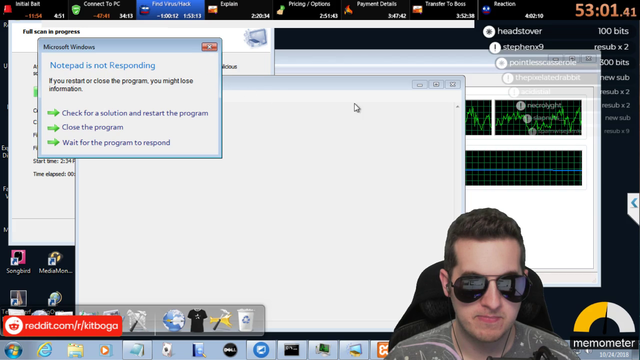Image resolution: width=640 pixels, height=360 pixels.
Task: Open the crossed tools dock icon
Action: (137, 320)
